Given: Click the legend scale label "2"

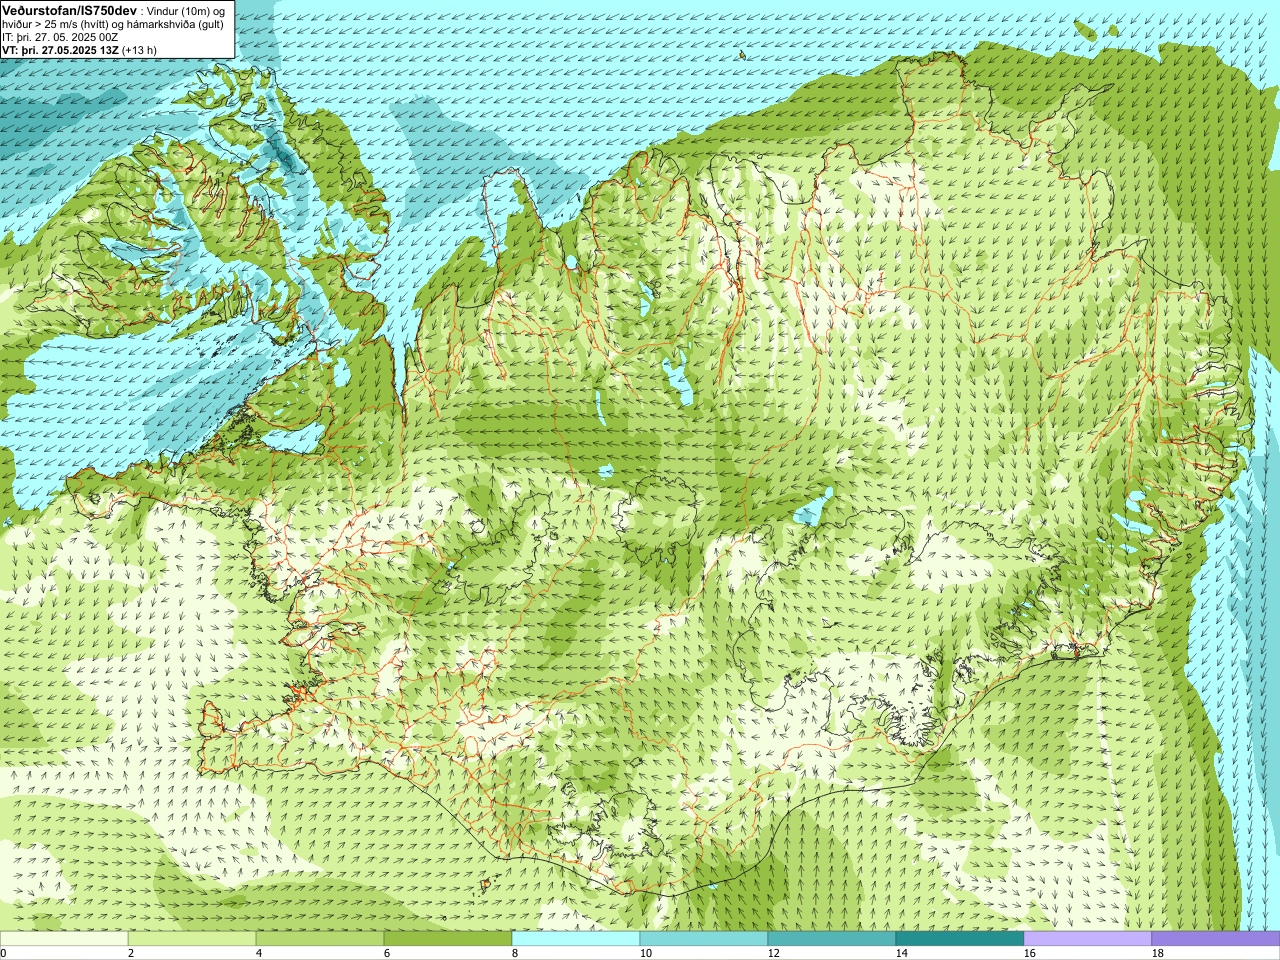Looking at the screenshot, I should [131, 953].
